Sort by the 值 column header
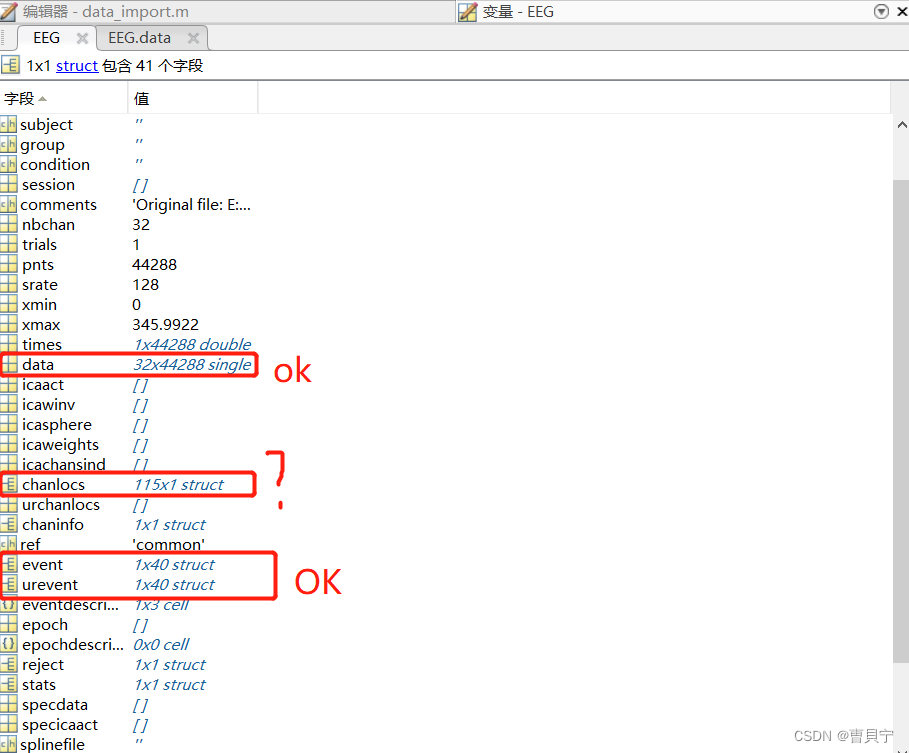 pos(192,99)
